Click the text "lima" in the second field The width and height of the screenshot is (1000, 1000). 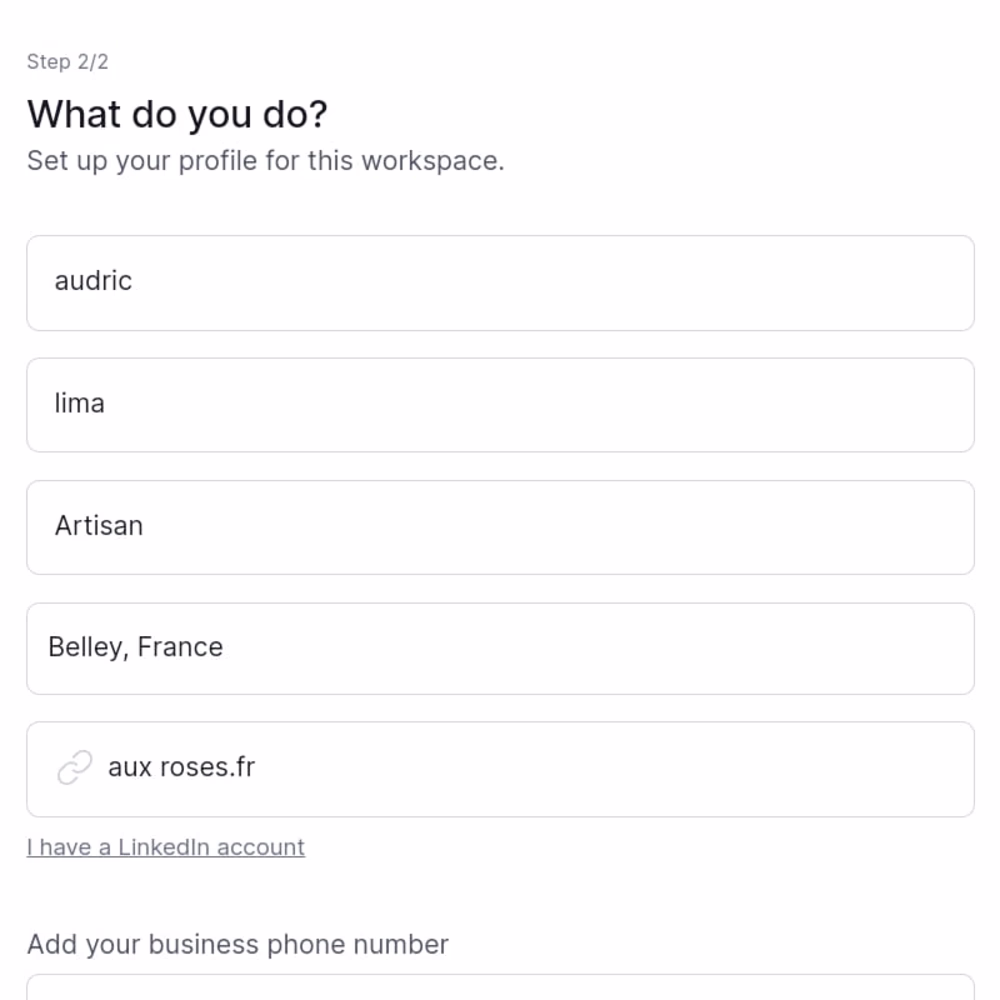(x=79, y=403)
